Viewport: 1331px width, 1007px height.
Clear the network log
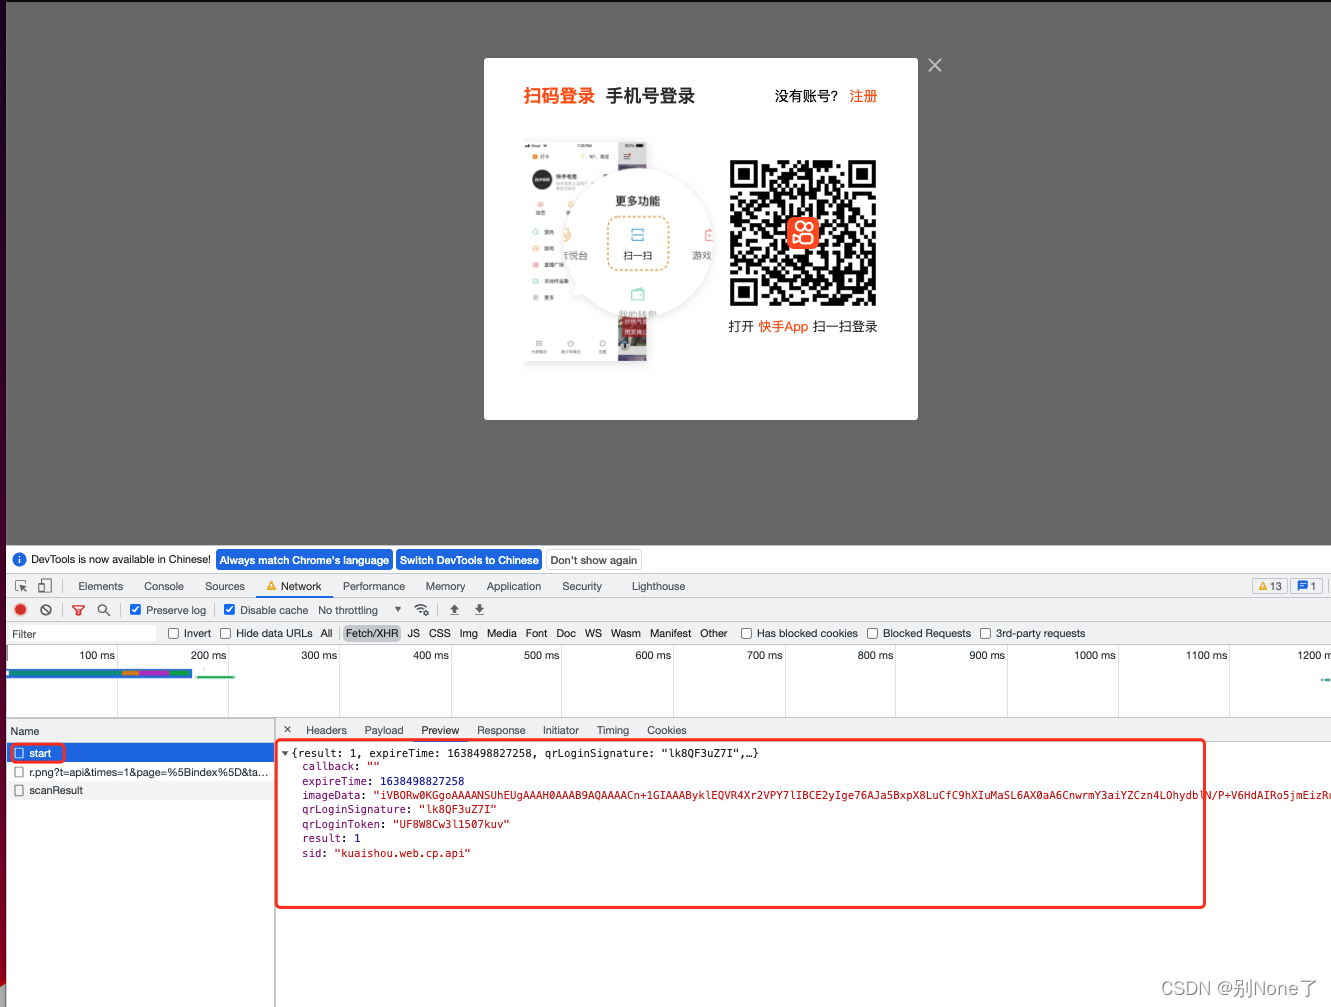(46, 610)
